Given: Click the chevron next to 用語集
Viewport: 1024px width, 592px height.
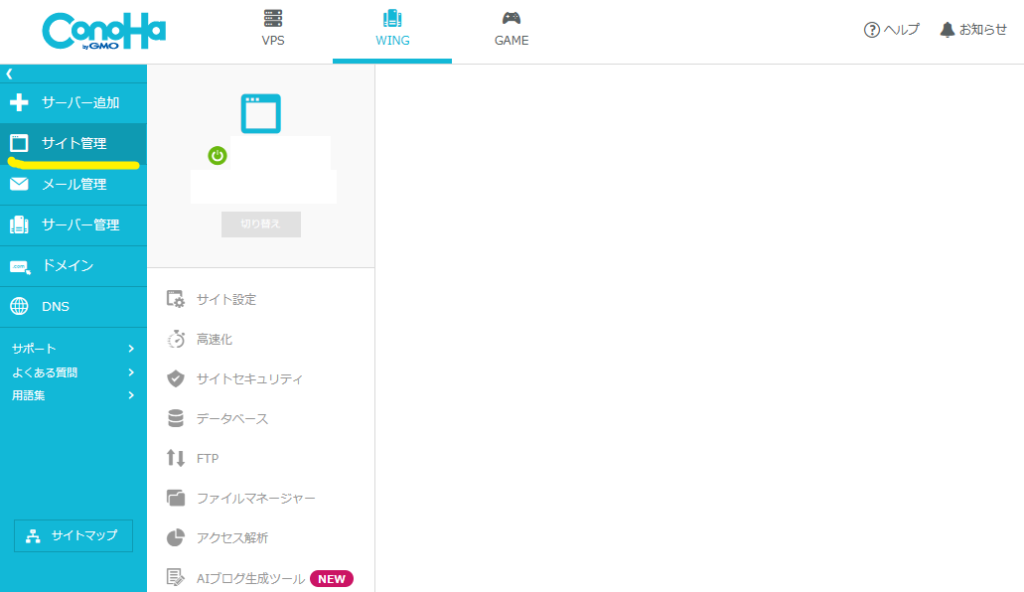Looking at the screenshot, I should pos(131,395).
